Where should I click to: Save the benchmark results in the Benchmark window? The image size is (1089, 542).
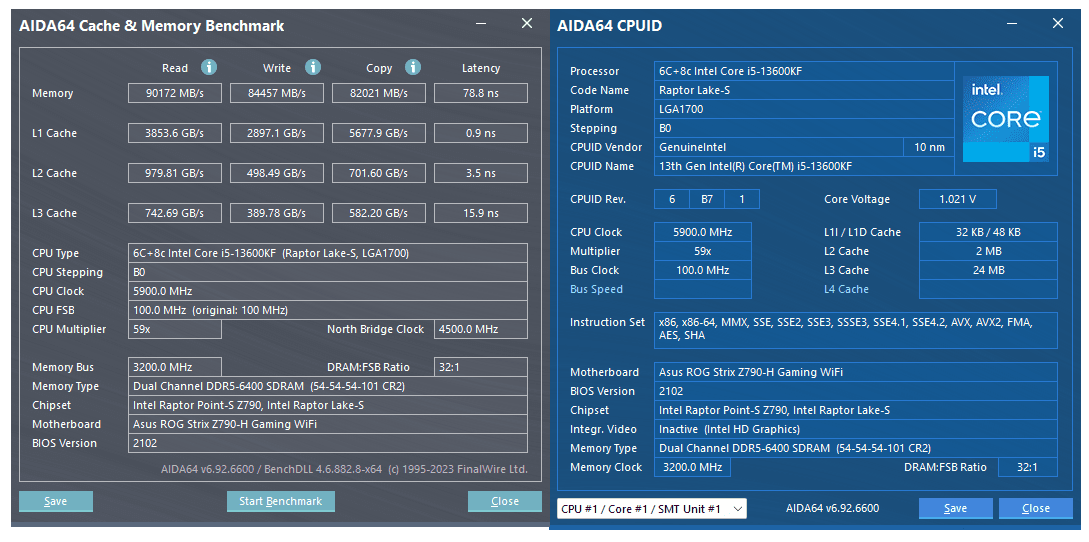56,501
